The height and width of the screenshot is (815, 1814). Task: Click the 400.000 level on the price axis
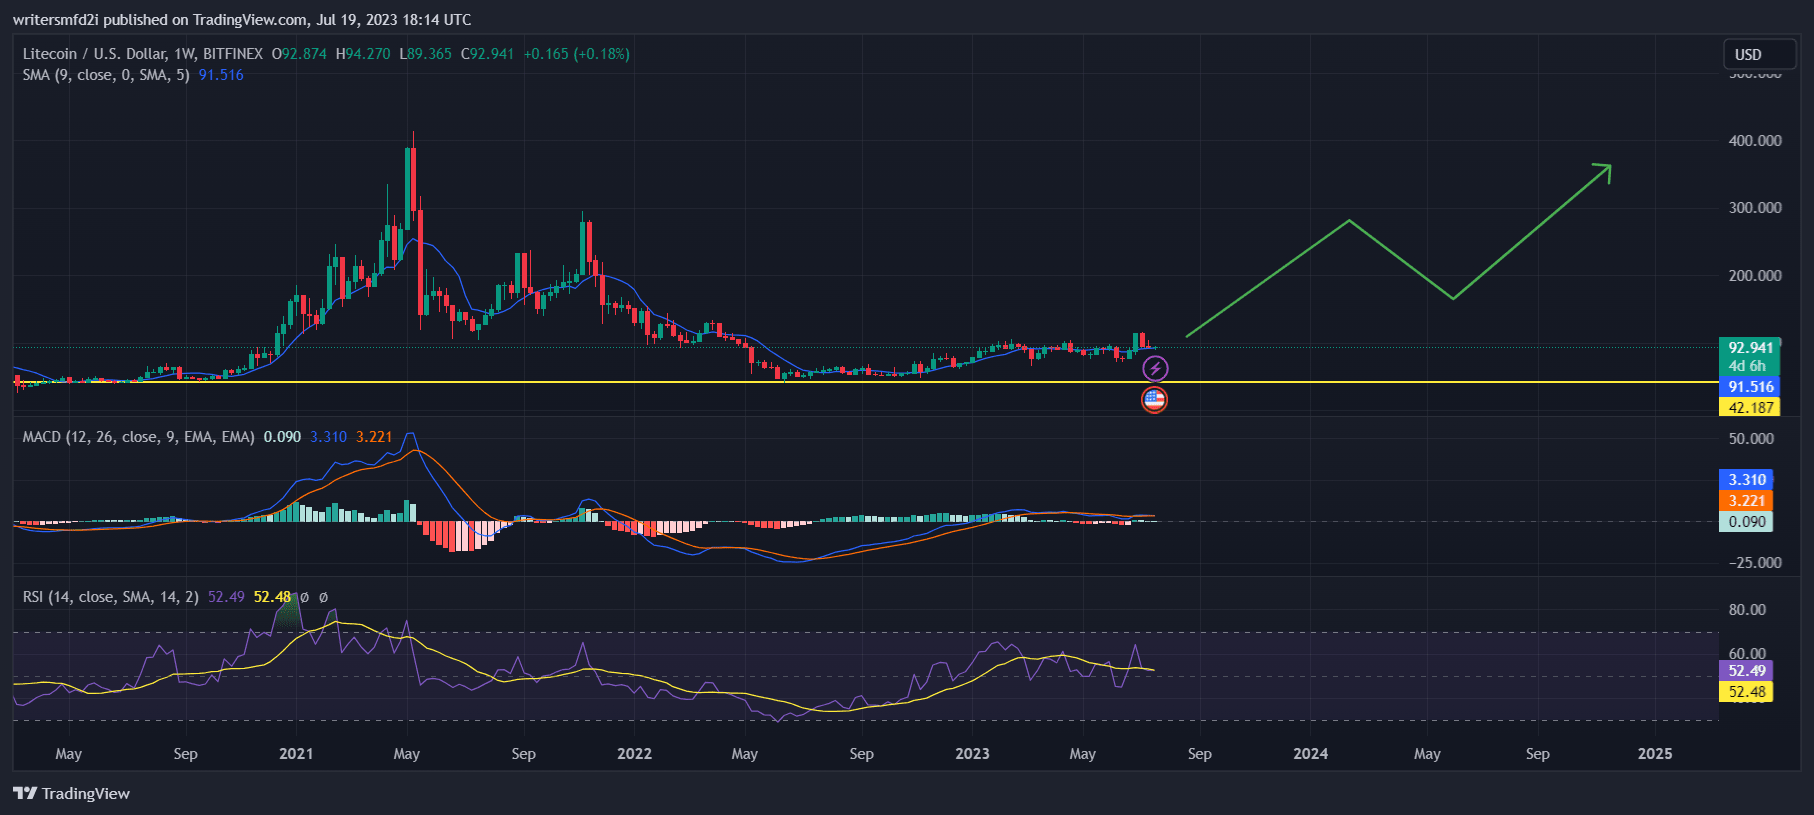pyautogui.click(x=1754, y=141)
